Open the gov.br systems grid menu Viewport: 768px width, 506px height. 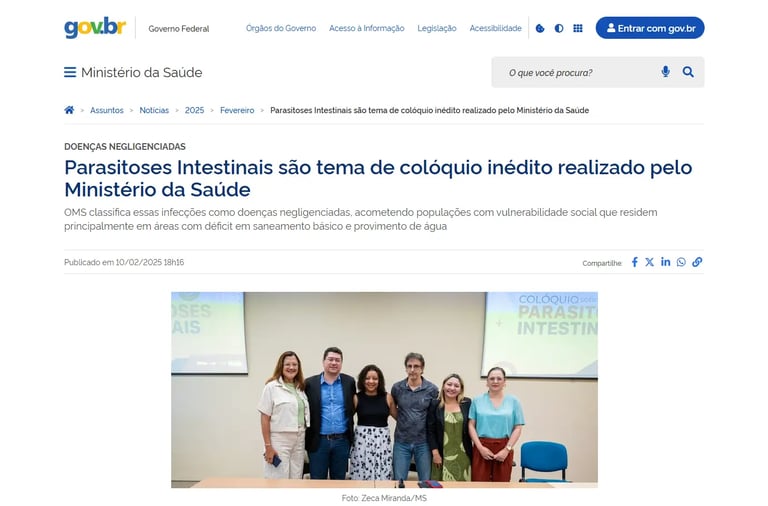pyautogui.click(x=578, y=28)
